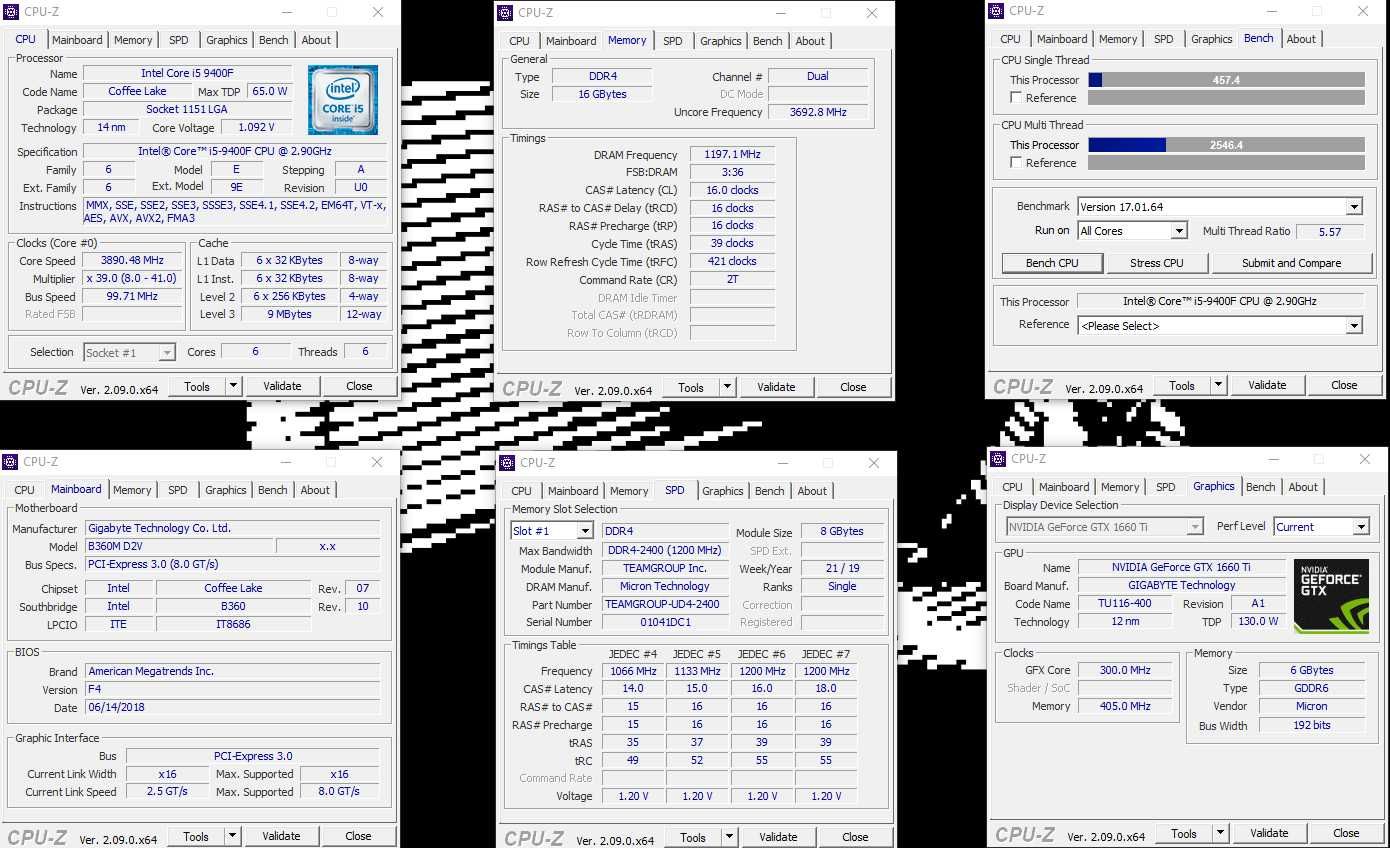Screen dimensions: 1390x848
Task: Click the Intel Core i5 logo badge
Action: (x=343, y=100)
